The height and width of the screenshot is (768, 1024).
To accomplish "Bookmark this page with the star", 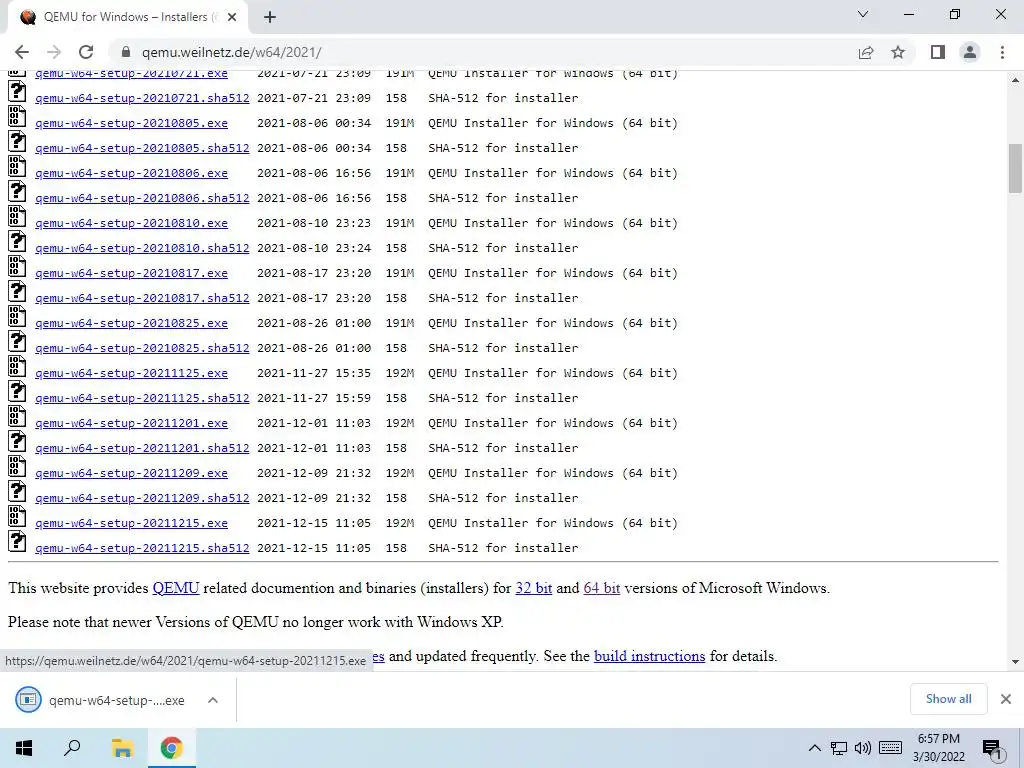I will tap(898, 52).
